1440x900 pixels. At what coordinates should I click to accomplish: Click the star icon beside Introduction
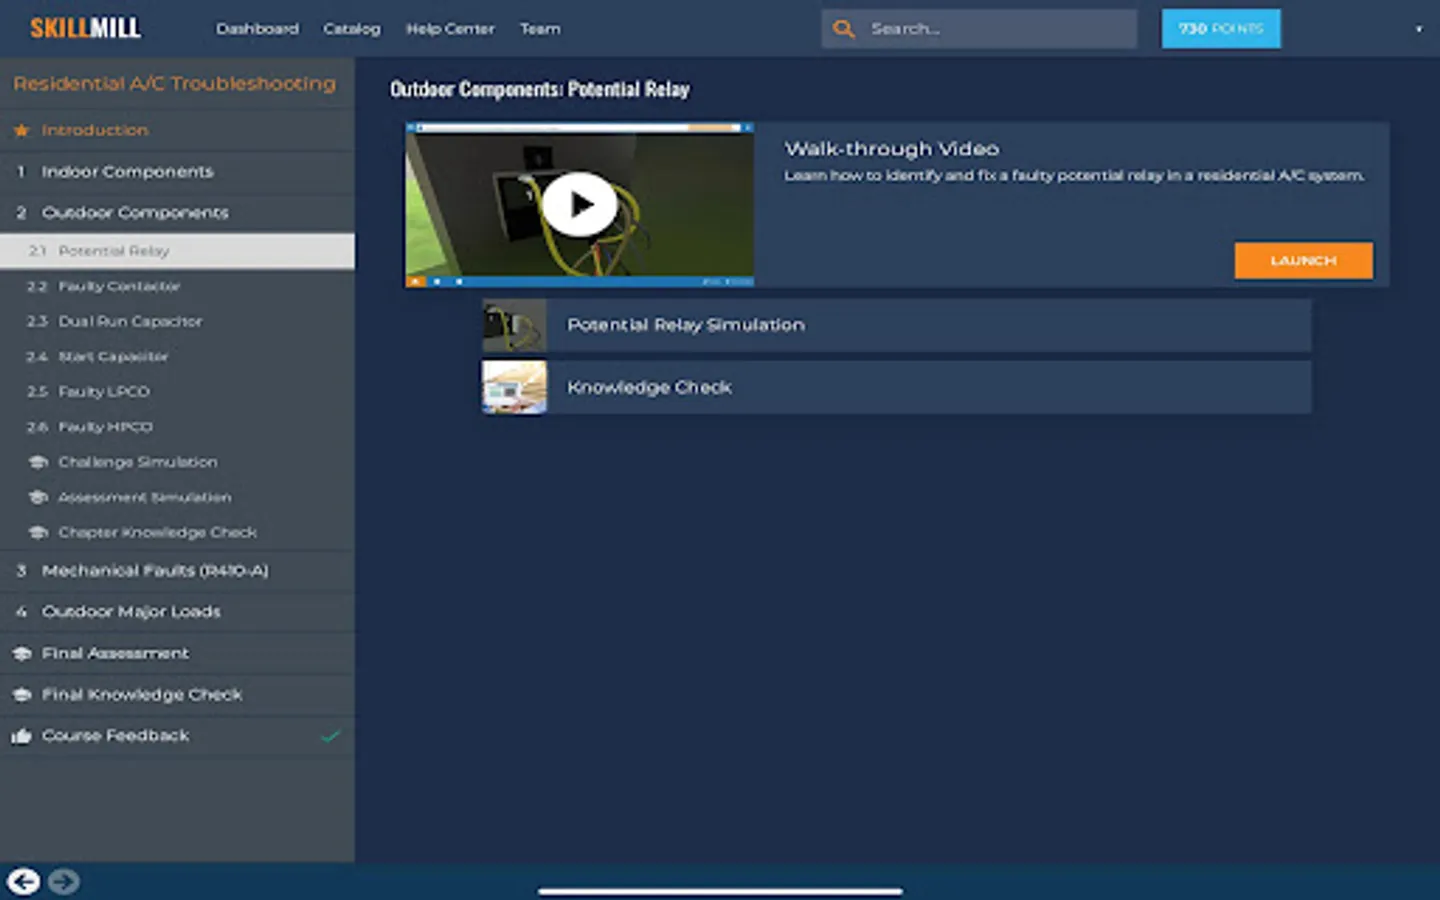(21, 130)
